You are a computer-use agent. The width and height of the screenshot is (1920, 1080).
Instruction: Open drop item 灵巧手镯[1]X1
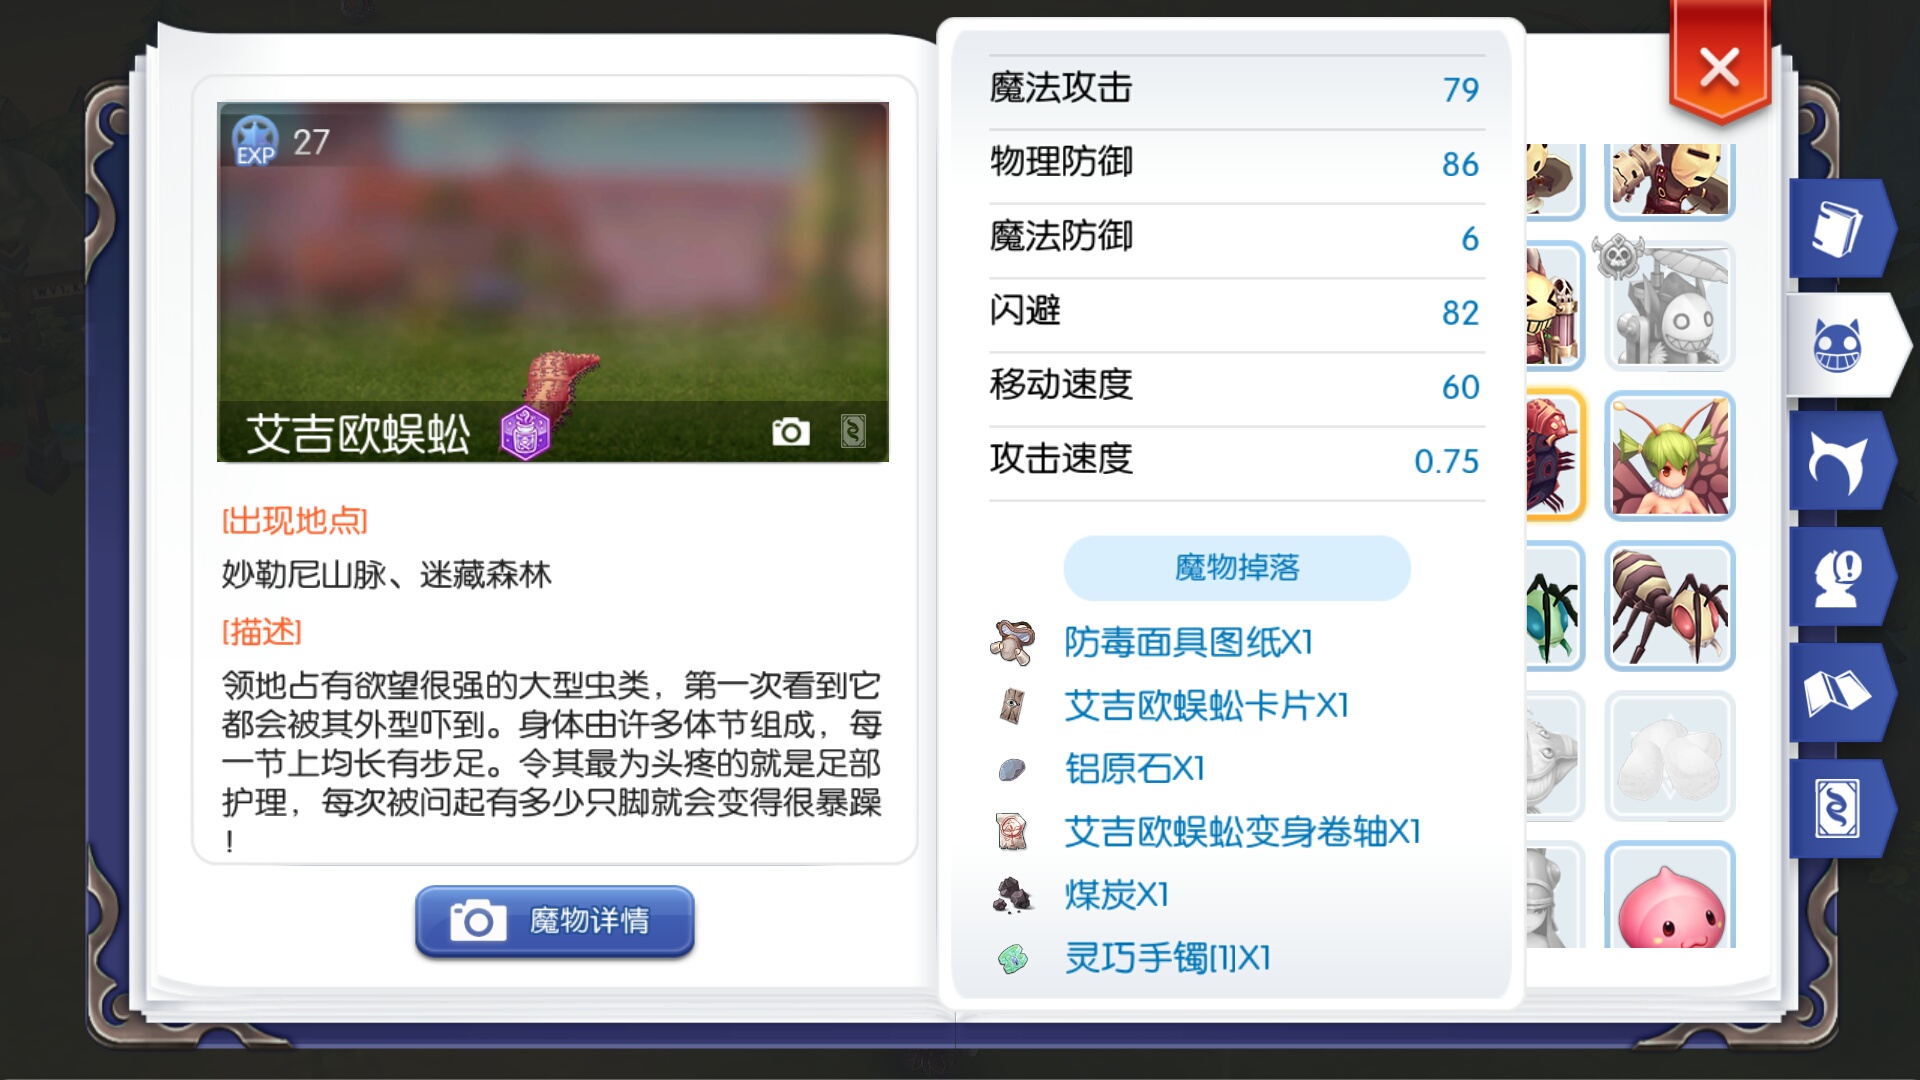tap(1168, 958)
